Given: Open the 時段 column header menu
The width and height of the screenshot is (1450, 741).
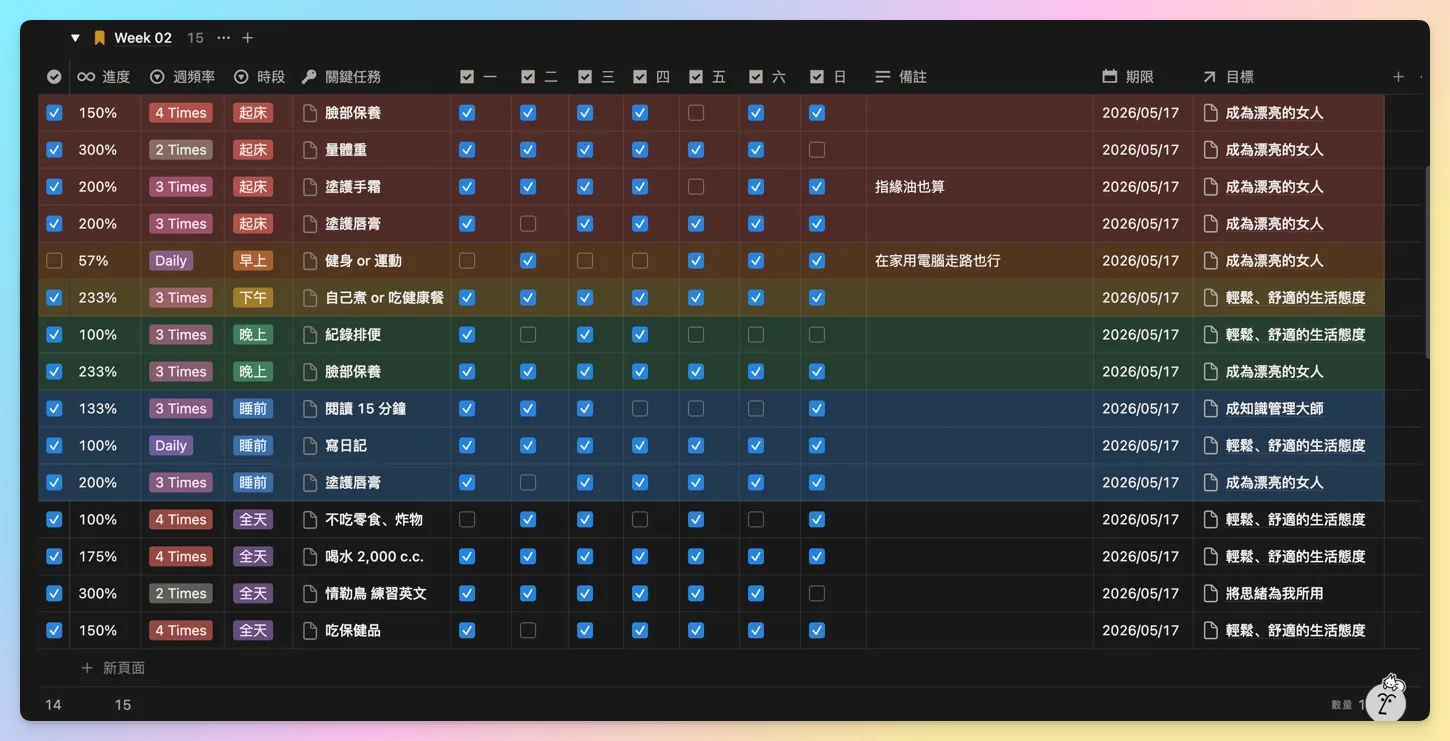Looking at the screenshot, I should tap(259, 77).
